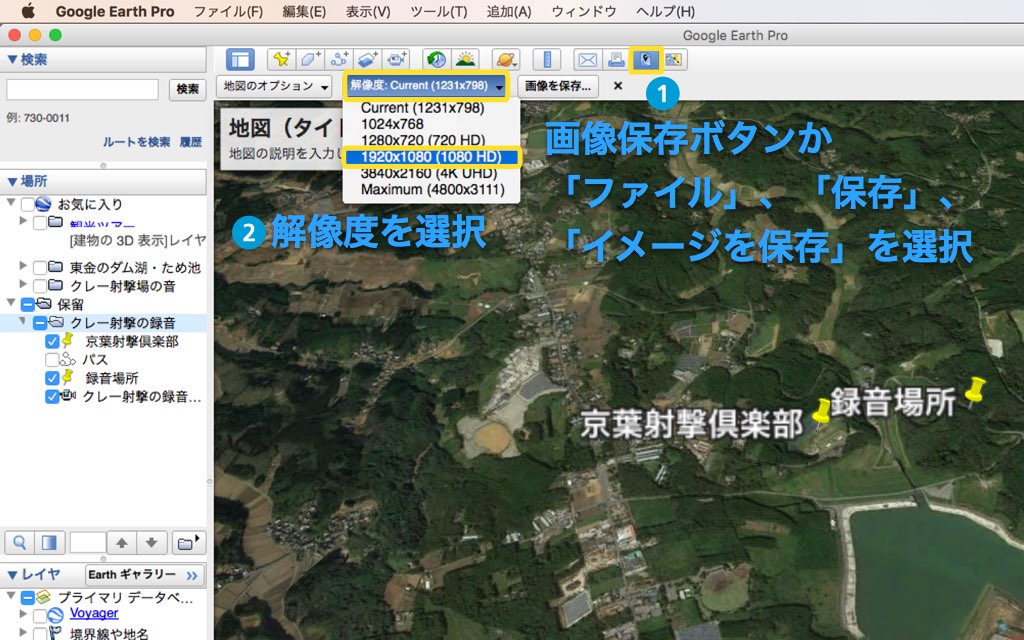Expand the 東金のダム湖・ため池 folder arrow
This screenshot has width=1024, height=640.
click(24, 266)
